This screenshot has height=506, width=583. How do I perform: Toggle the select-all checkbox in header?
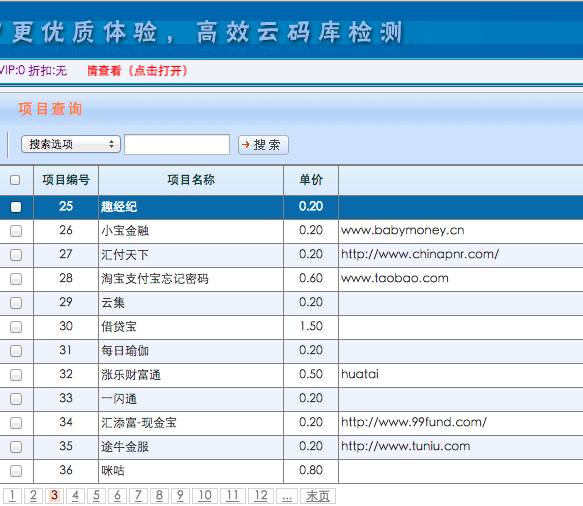coord(15,180)
